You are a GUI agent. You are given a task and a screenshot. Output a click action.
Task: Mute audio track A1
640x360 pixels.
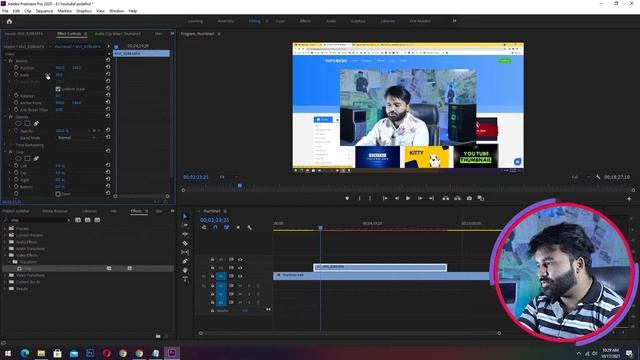(240, 286)
